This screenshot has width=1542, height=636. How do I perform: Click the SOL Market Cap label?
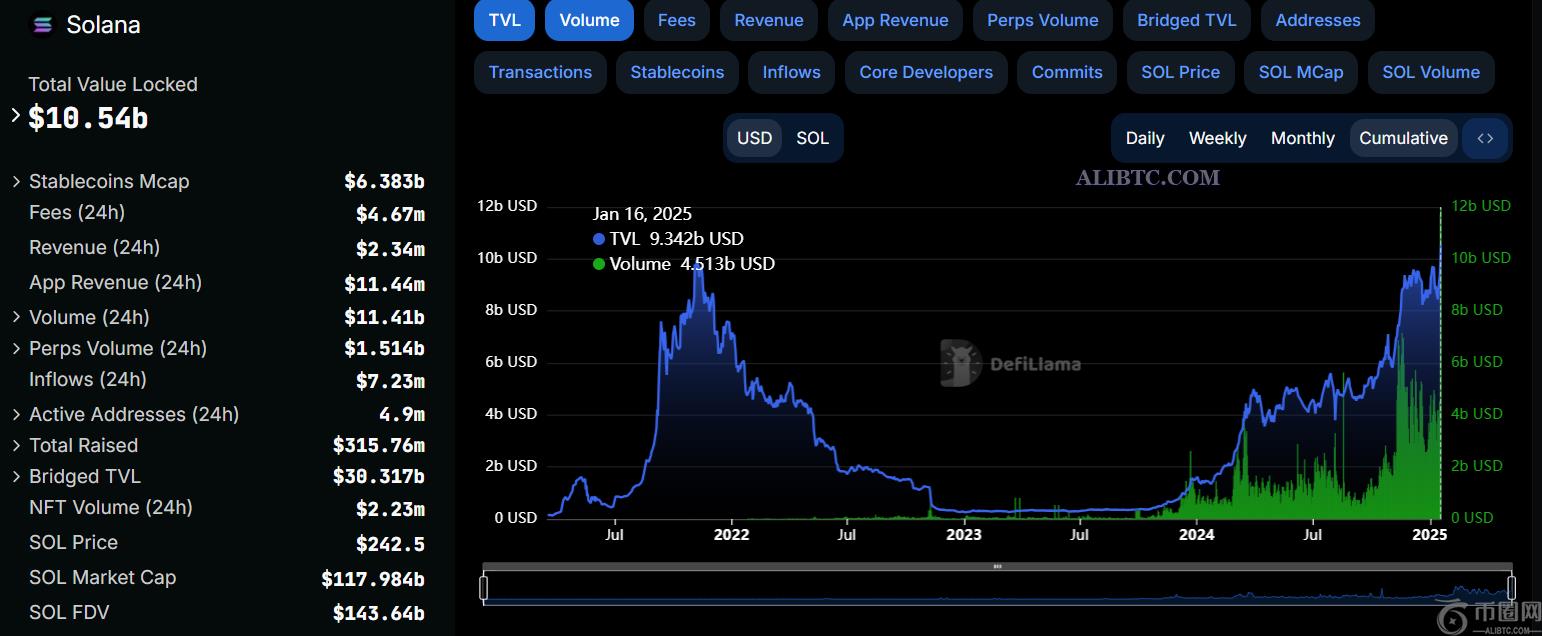(102, 577)
